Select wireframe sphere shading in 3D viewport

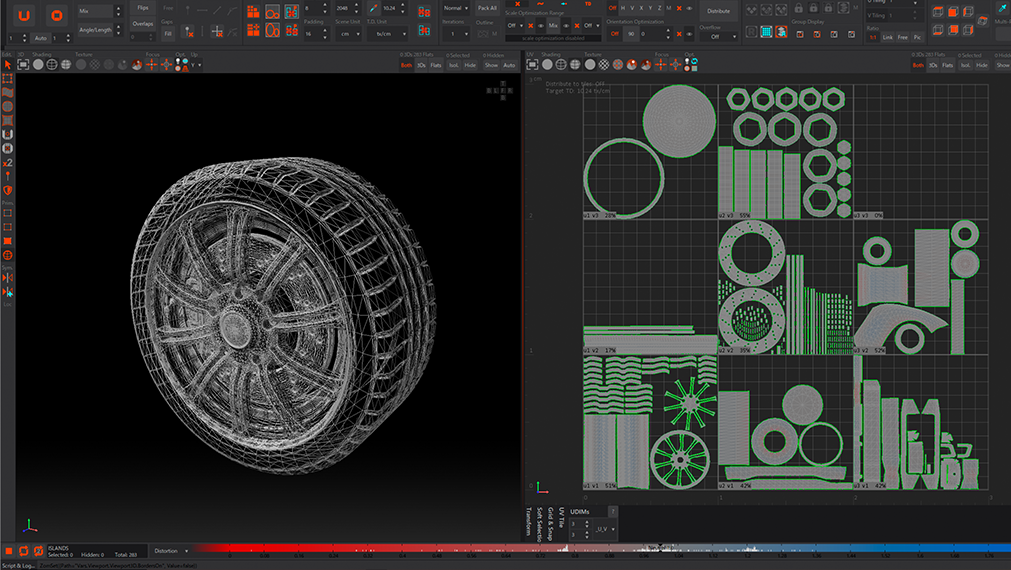52,64
